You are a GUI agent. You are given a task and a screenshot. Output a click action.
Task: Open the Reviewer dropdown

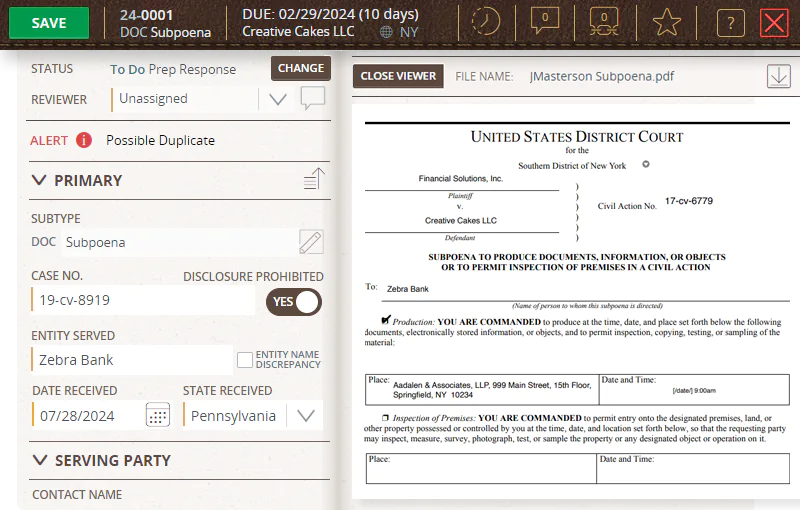point(278,99)
